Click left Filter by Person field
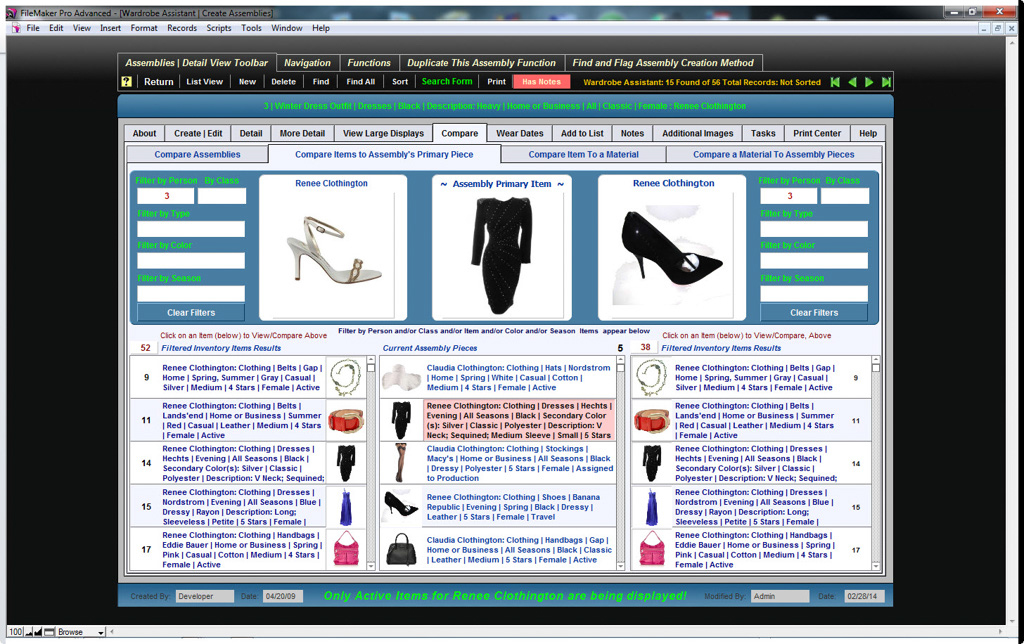This screenshot has width=1024, height=644. tap(166, 196)
